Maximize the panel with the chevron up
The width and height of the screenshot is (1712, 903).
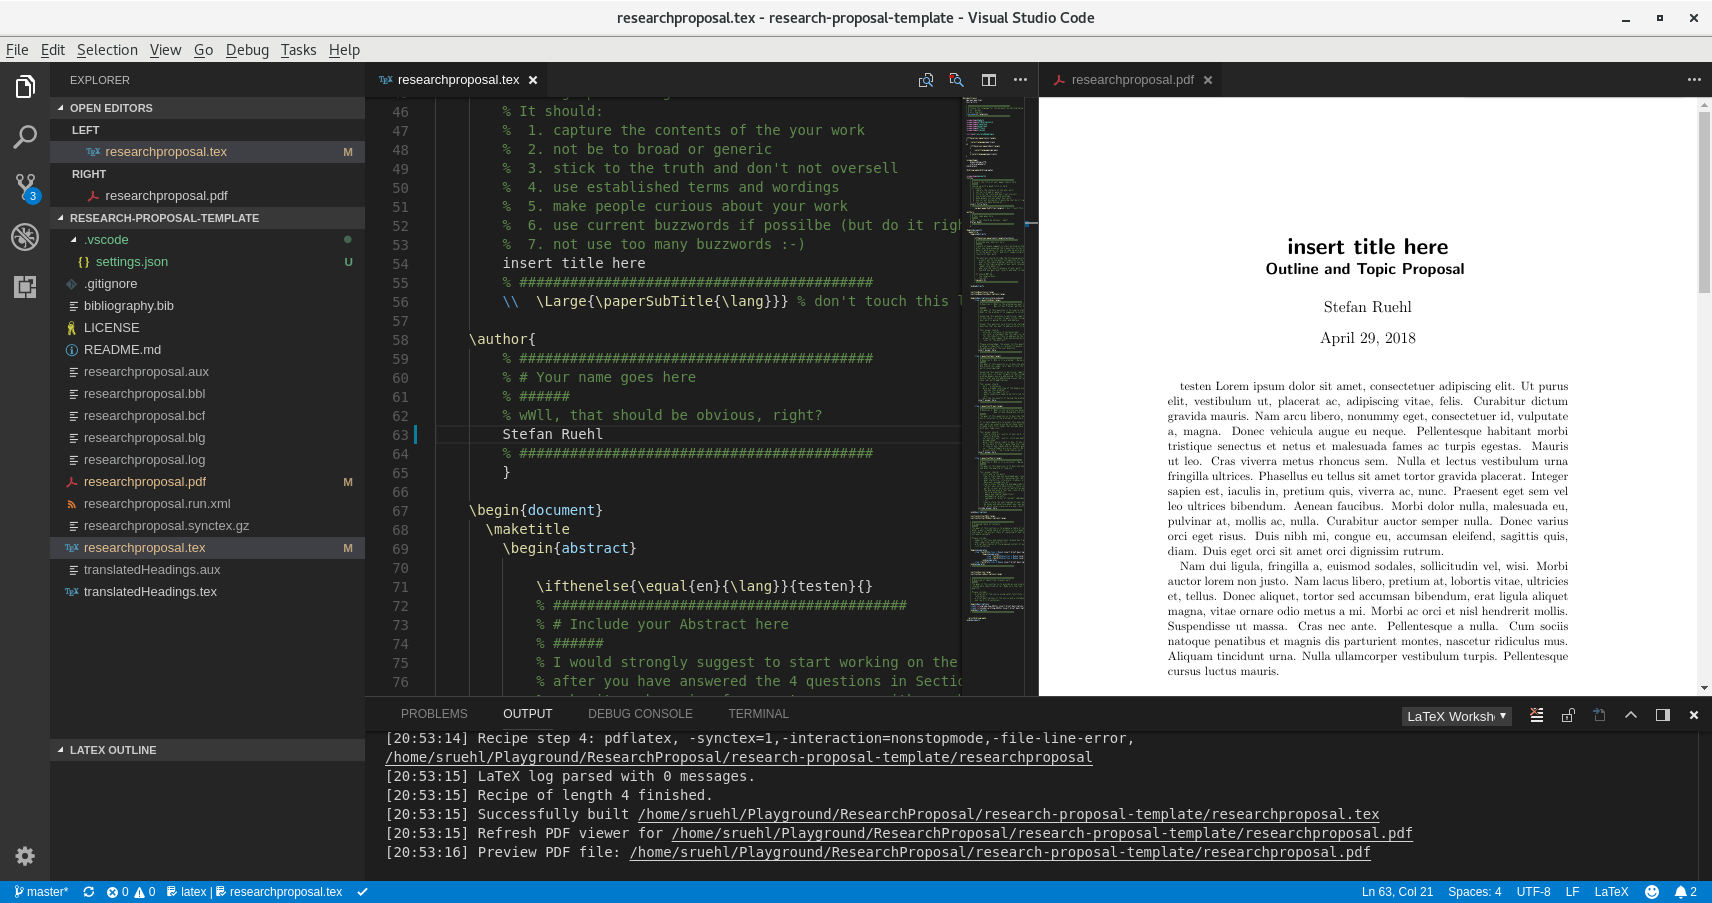[x=1631, y=715]
